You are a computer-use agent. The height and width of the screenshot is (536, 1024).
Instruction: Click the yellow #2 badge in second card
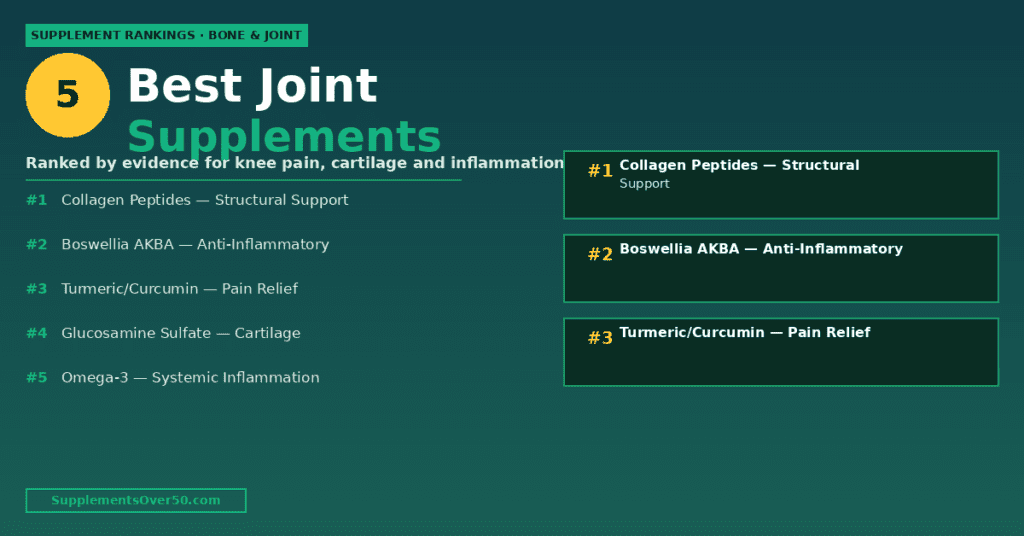tap(600, 254)
